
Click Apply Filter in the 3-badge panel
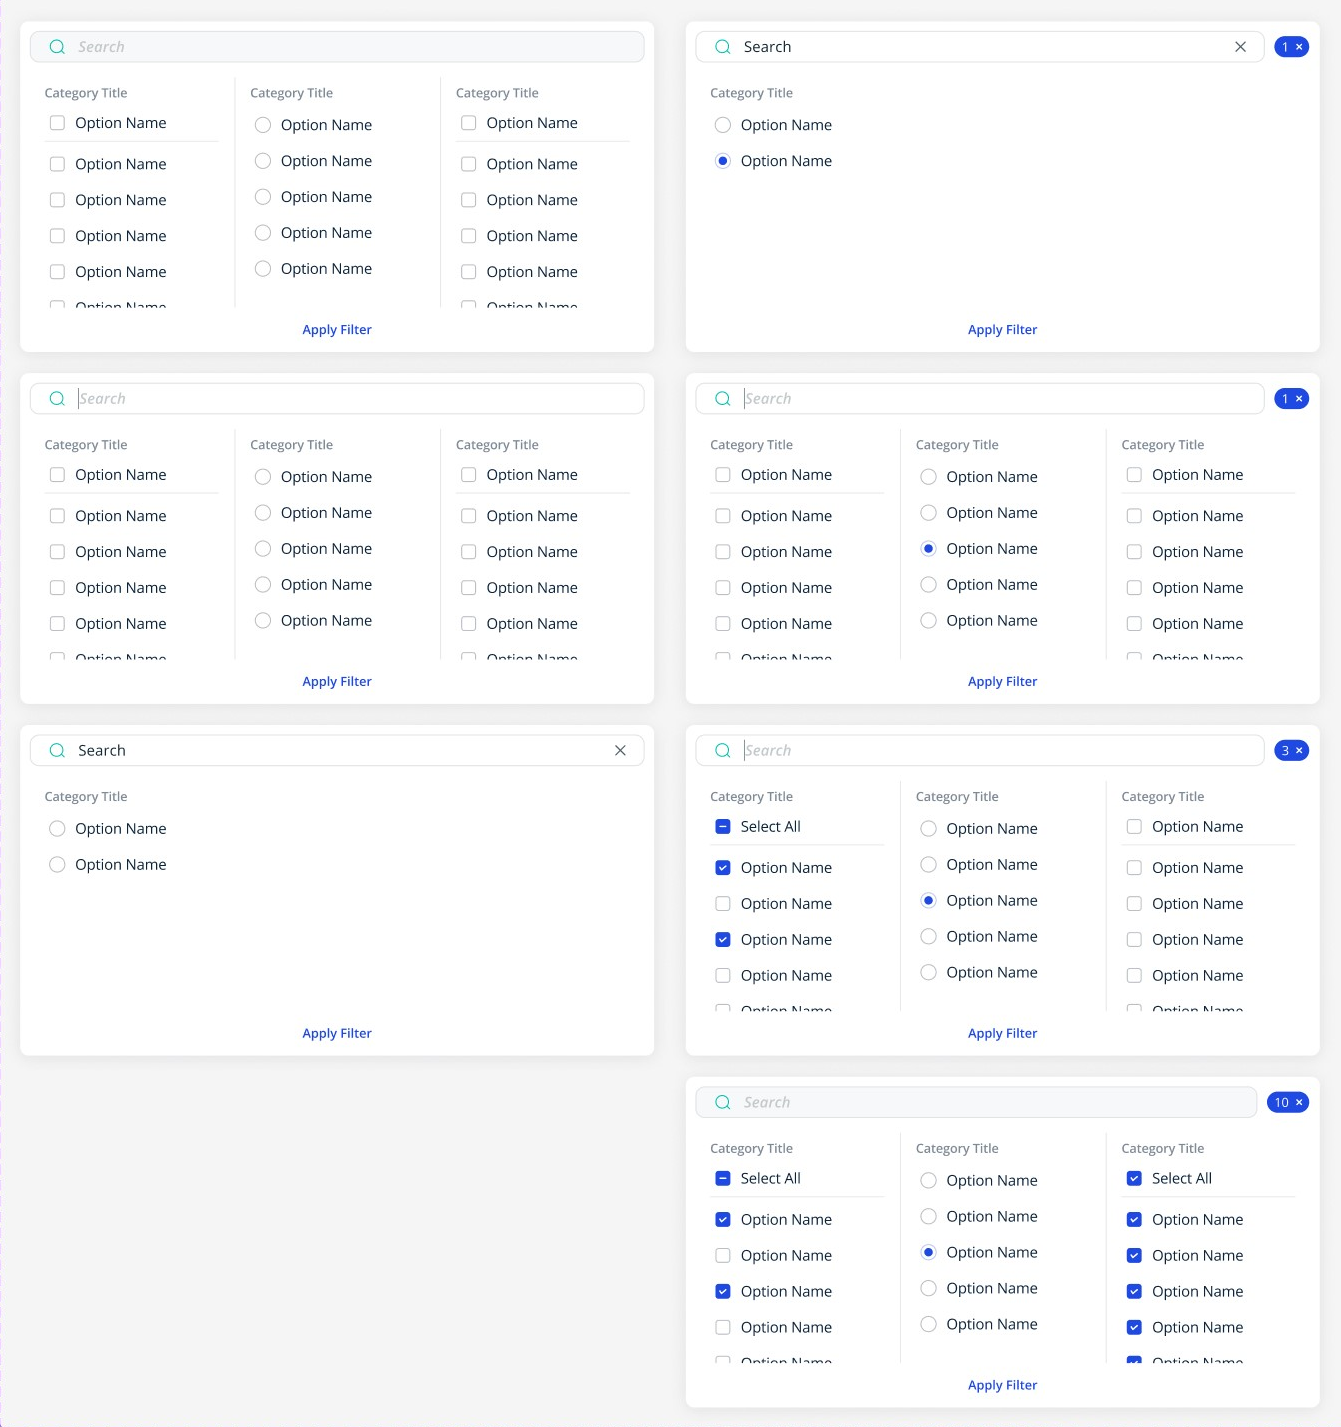tap(1002, 1033)
